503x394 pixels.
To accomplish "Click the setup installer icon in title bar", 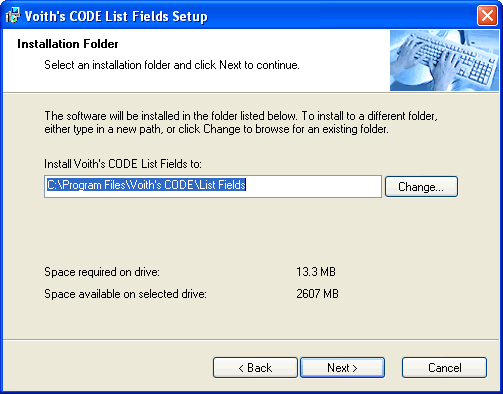I will (12, 16).
